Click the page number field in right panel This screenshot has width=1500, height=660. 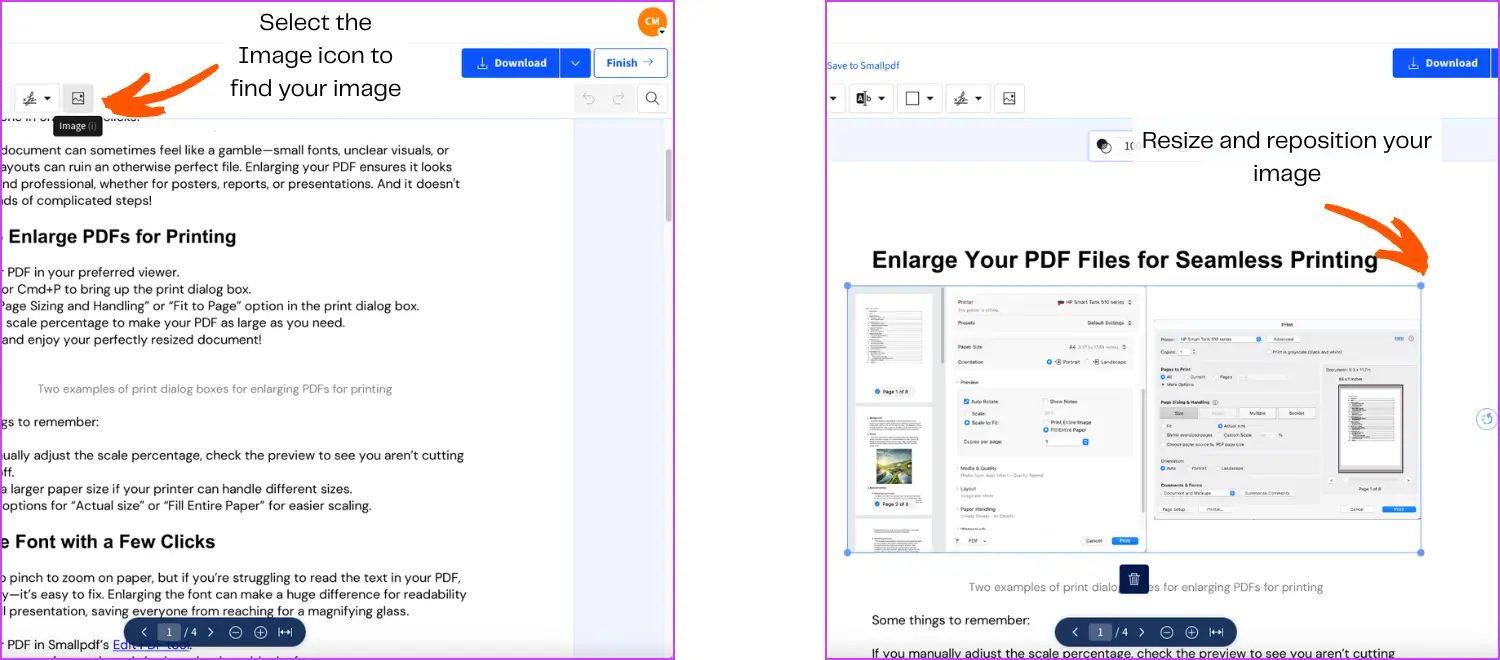pyautogui.click(x=1101, y=632)
